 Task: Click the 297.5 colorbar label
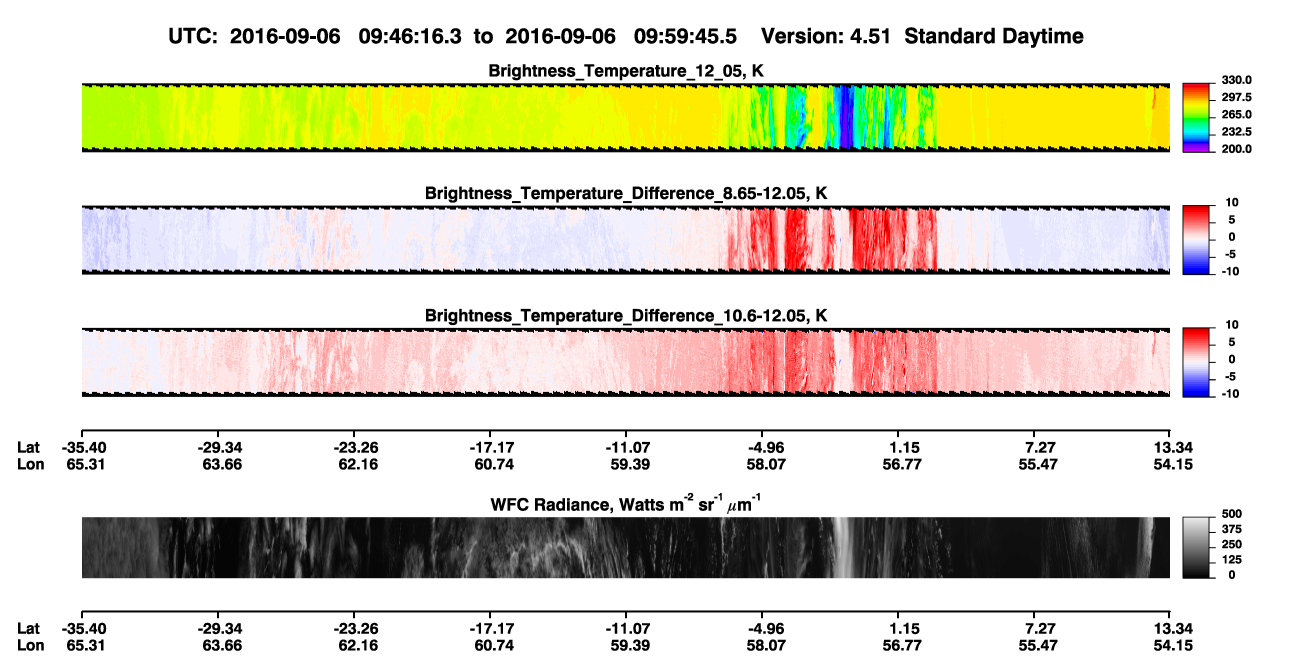click(1237, 97)
